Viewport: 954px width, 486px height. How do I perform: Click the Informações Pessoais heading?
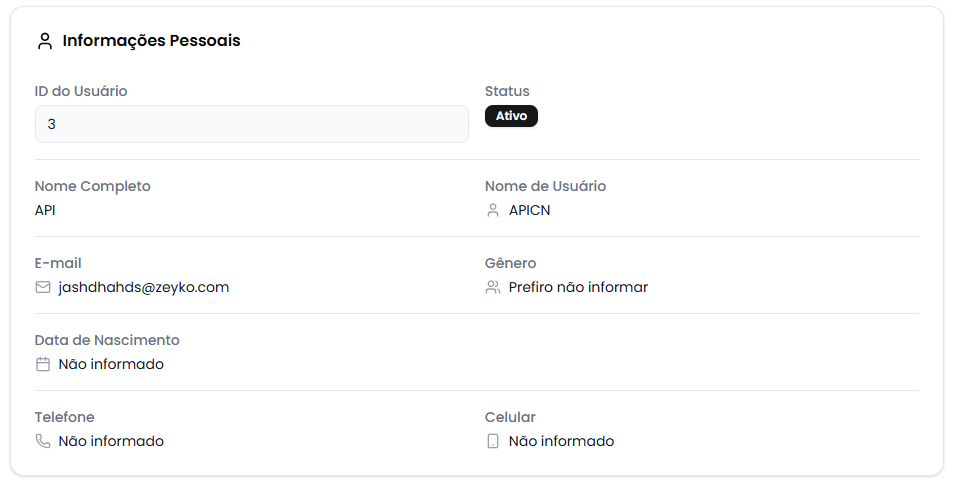[151, 41]
